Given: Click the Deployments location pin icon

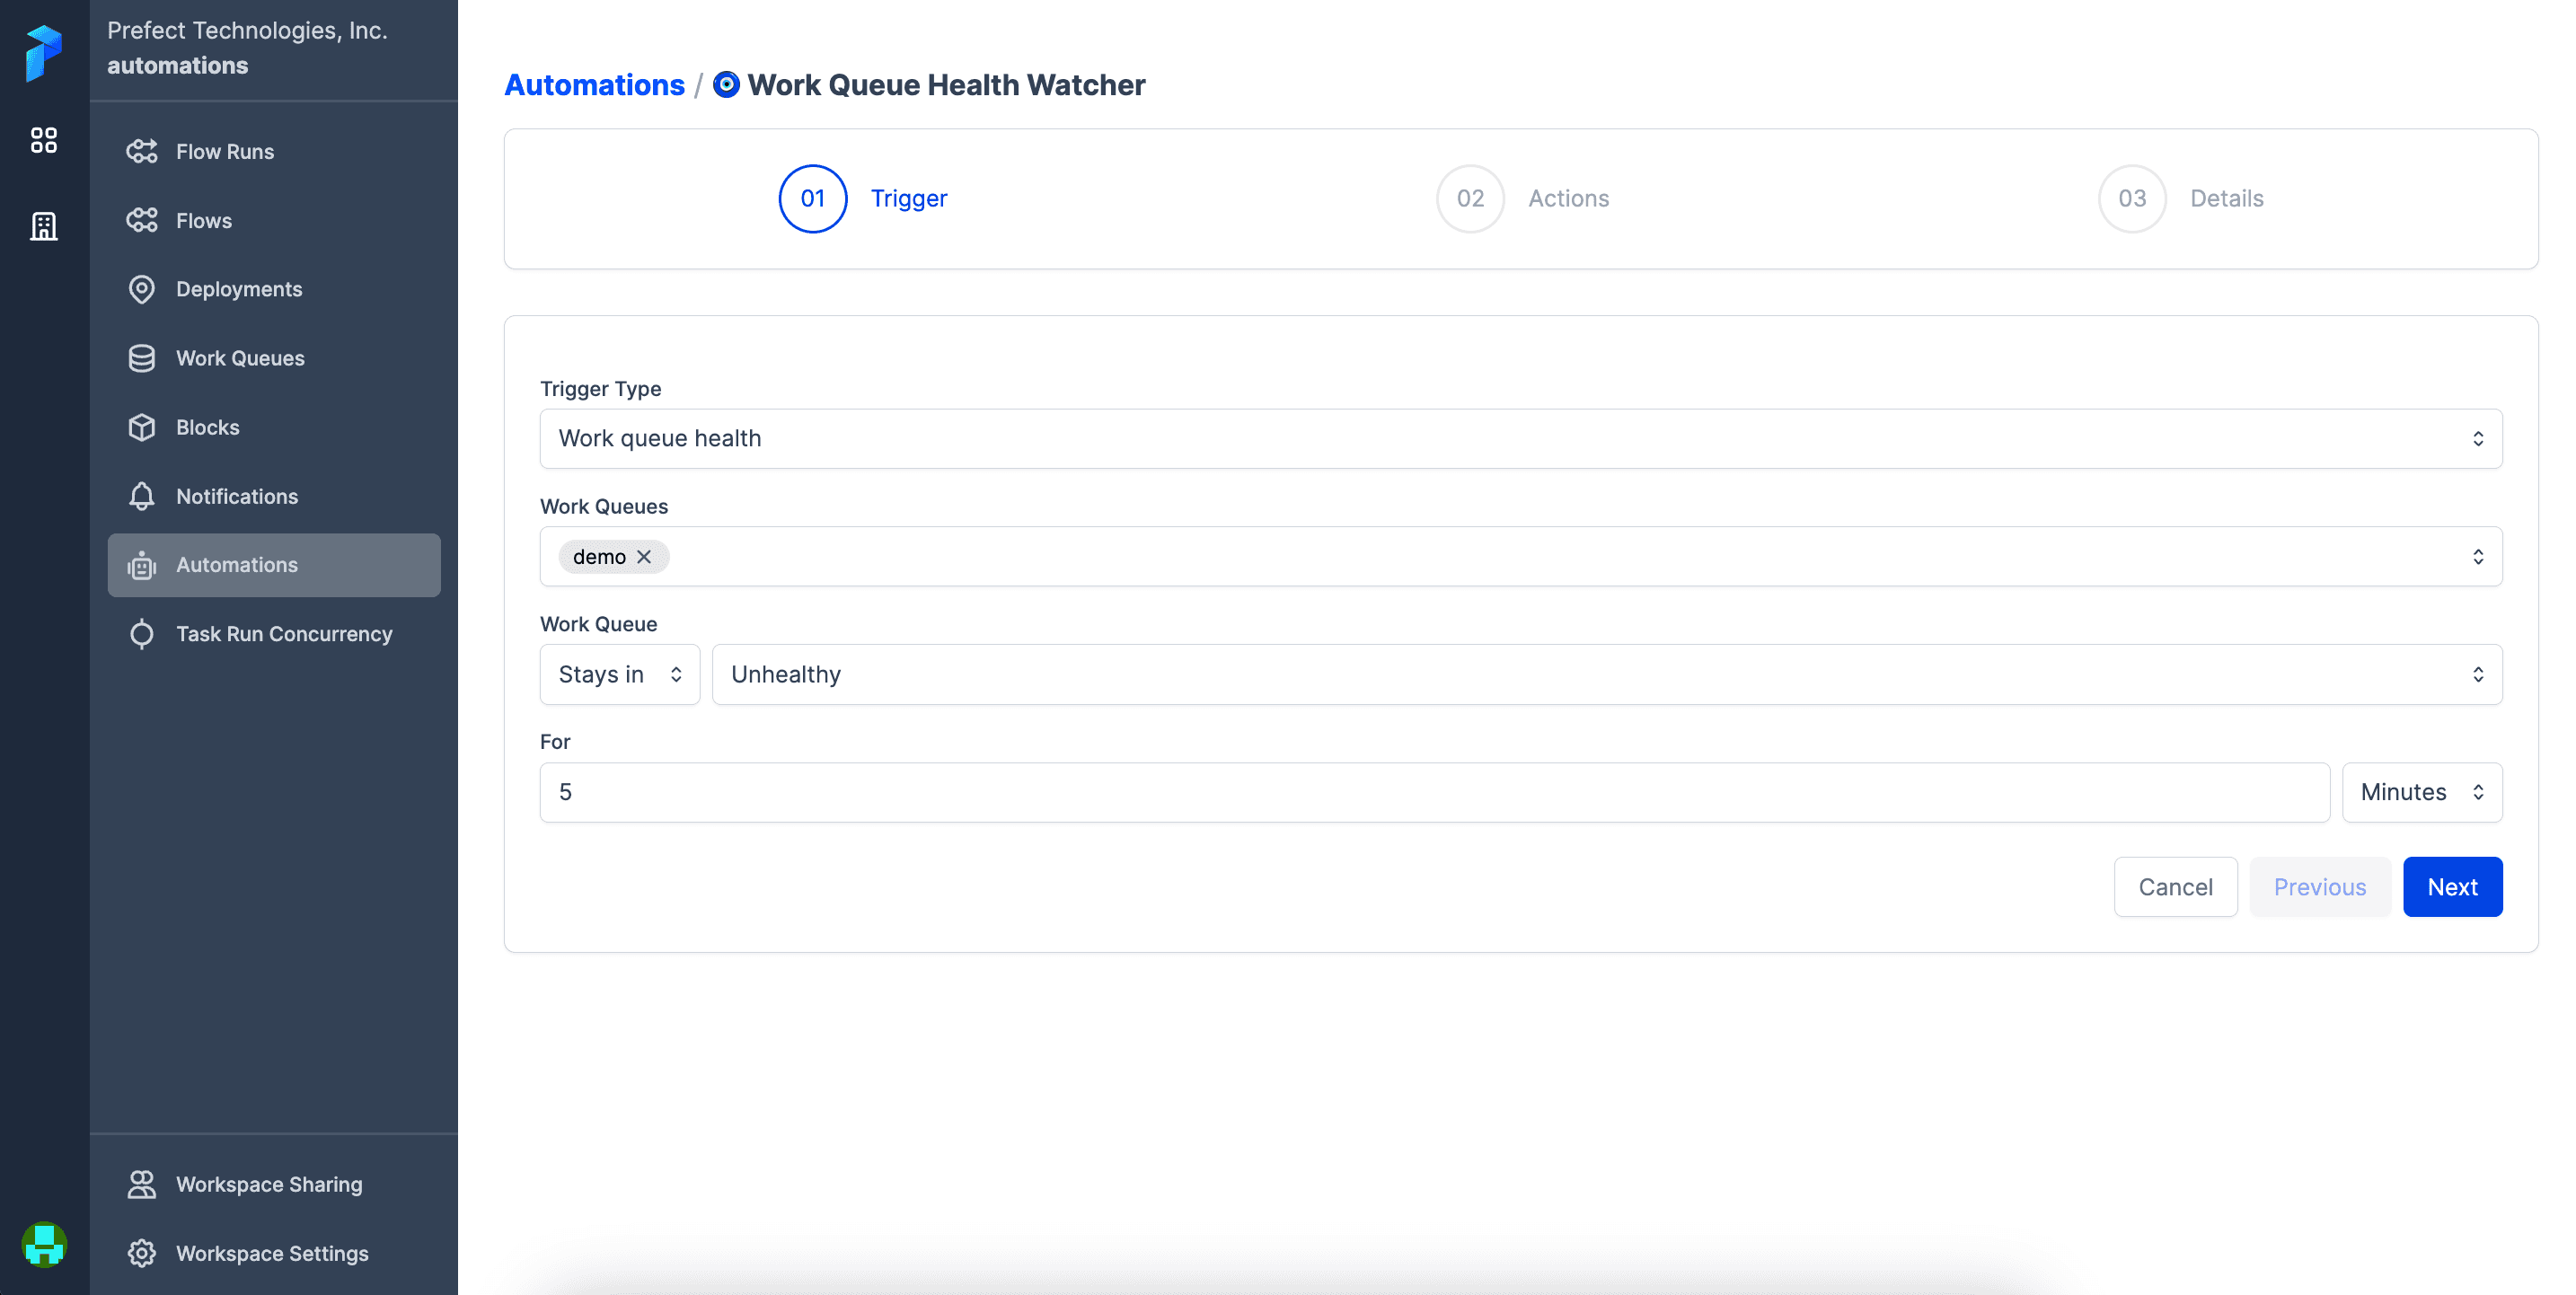Looking at the screenshot, I should [x=142, y=289].
